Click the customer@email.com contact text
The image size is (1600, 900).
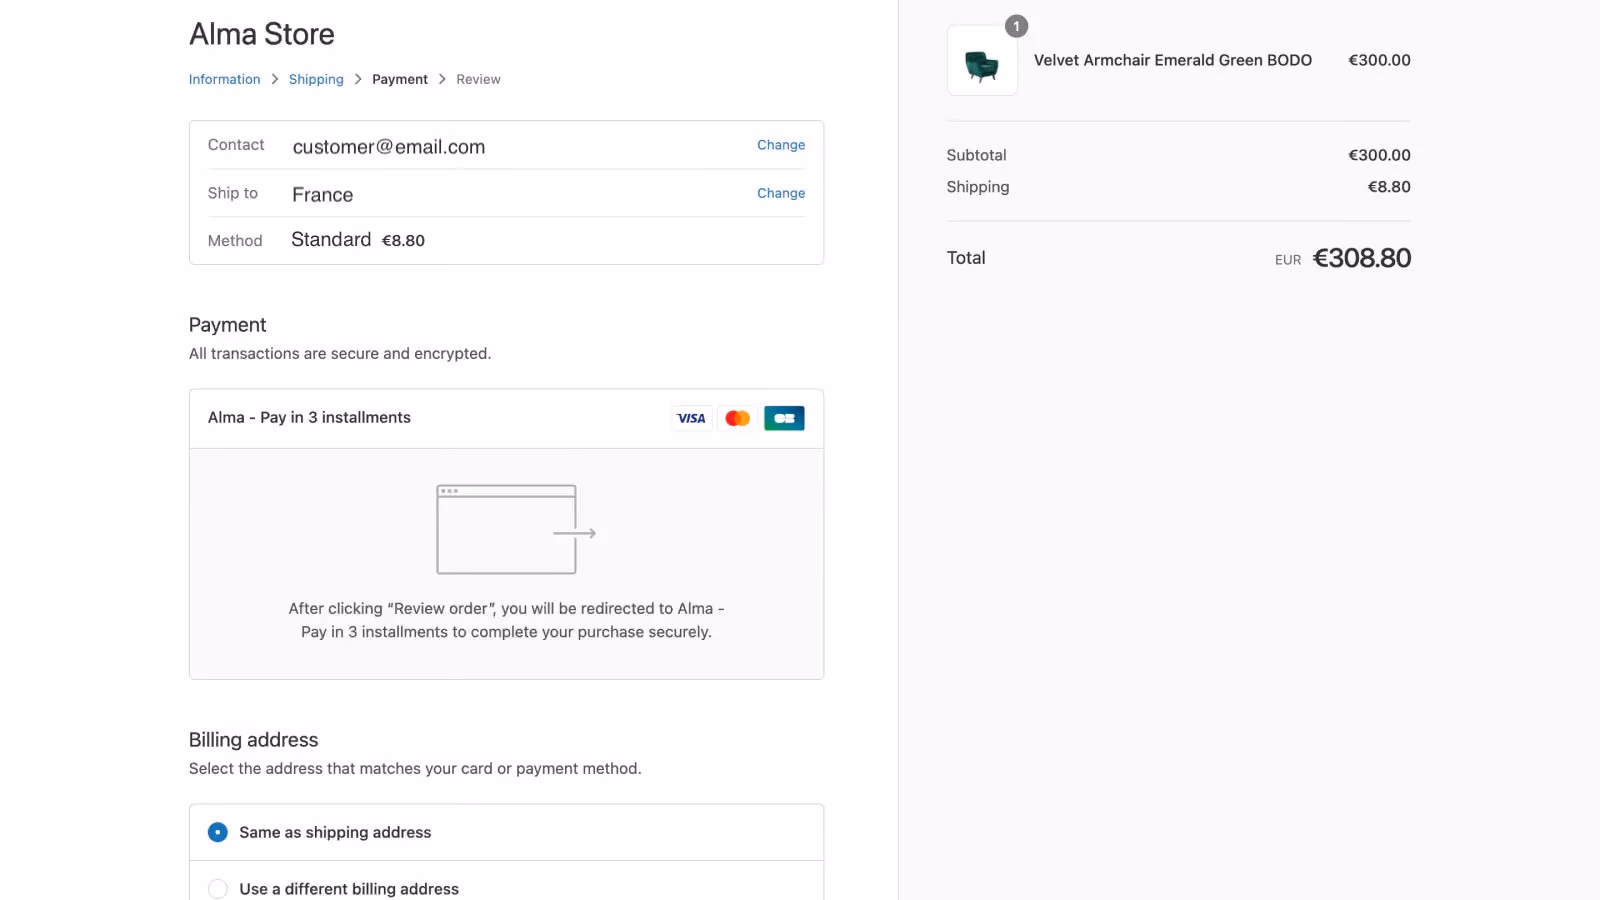pos(389,147)
